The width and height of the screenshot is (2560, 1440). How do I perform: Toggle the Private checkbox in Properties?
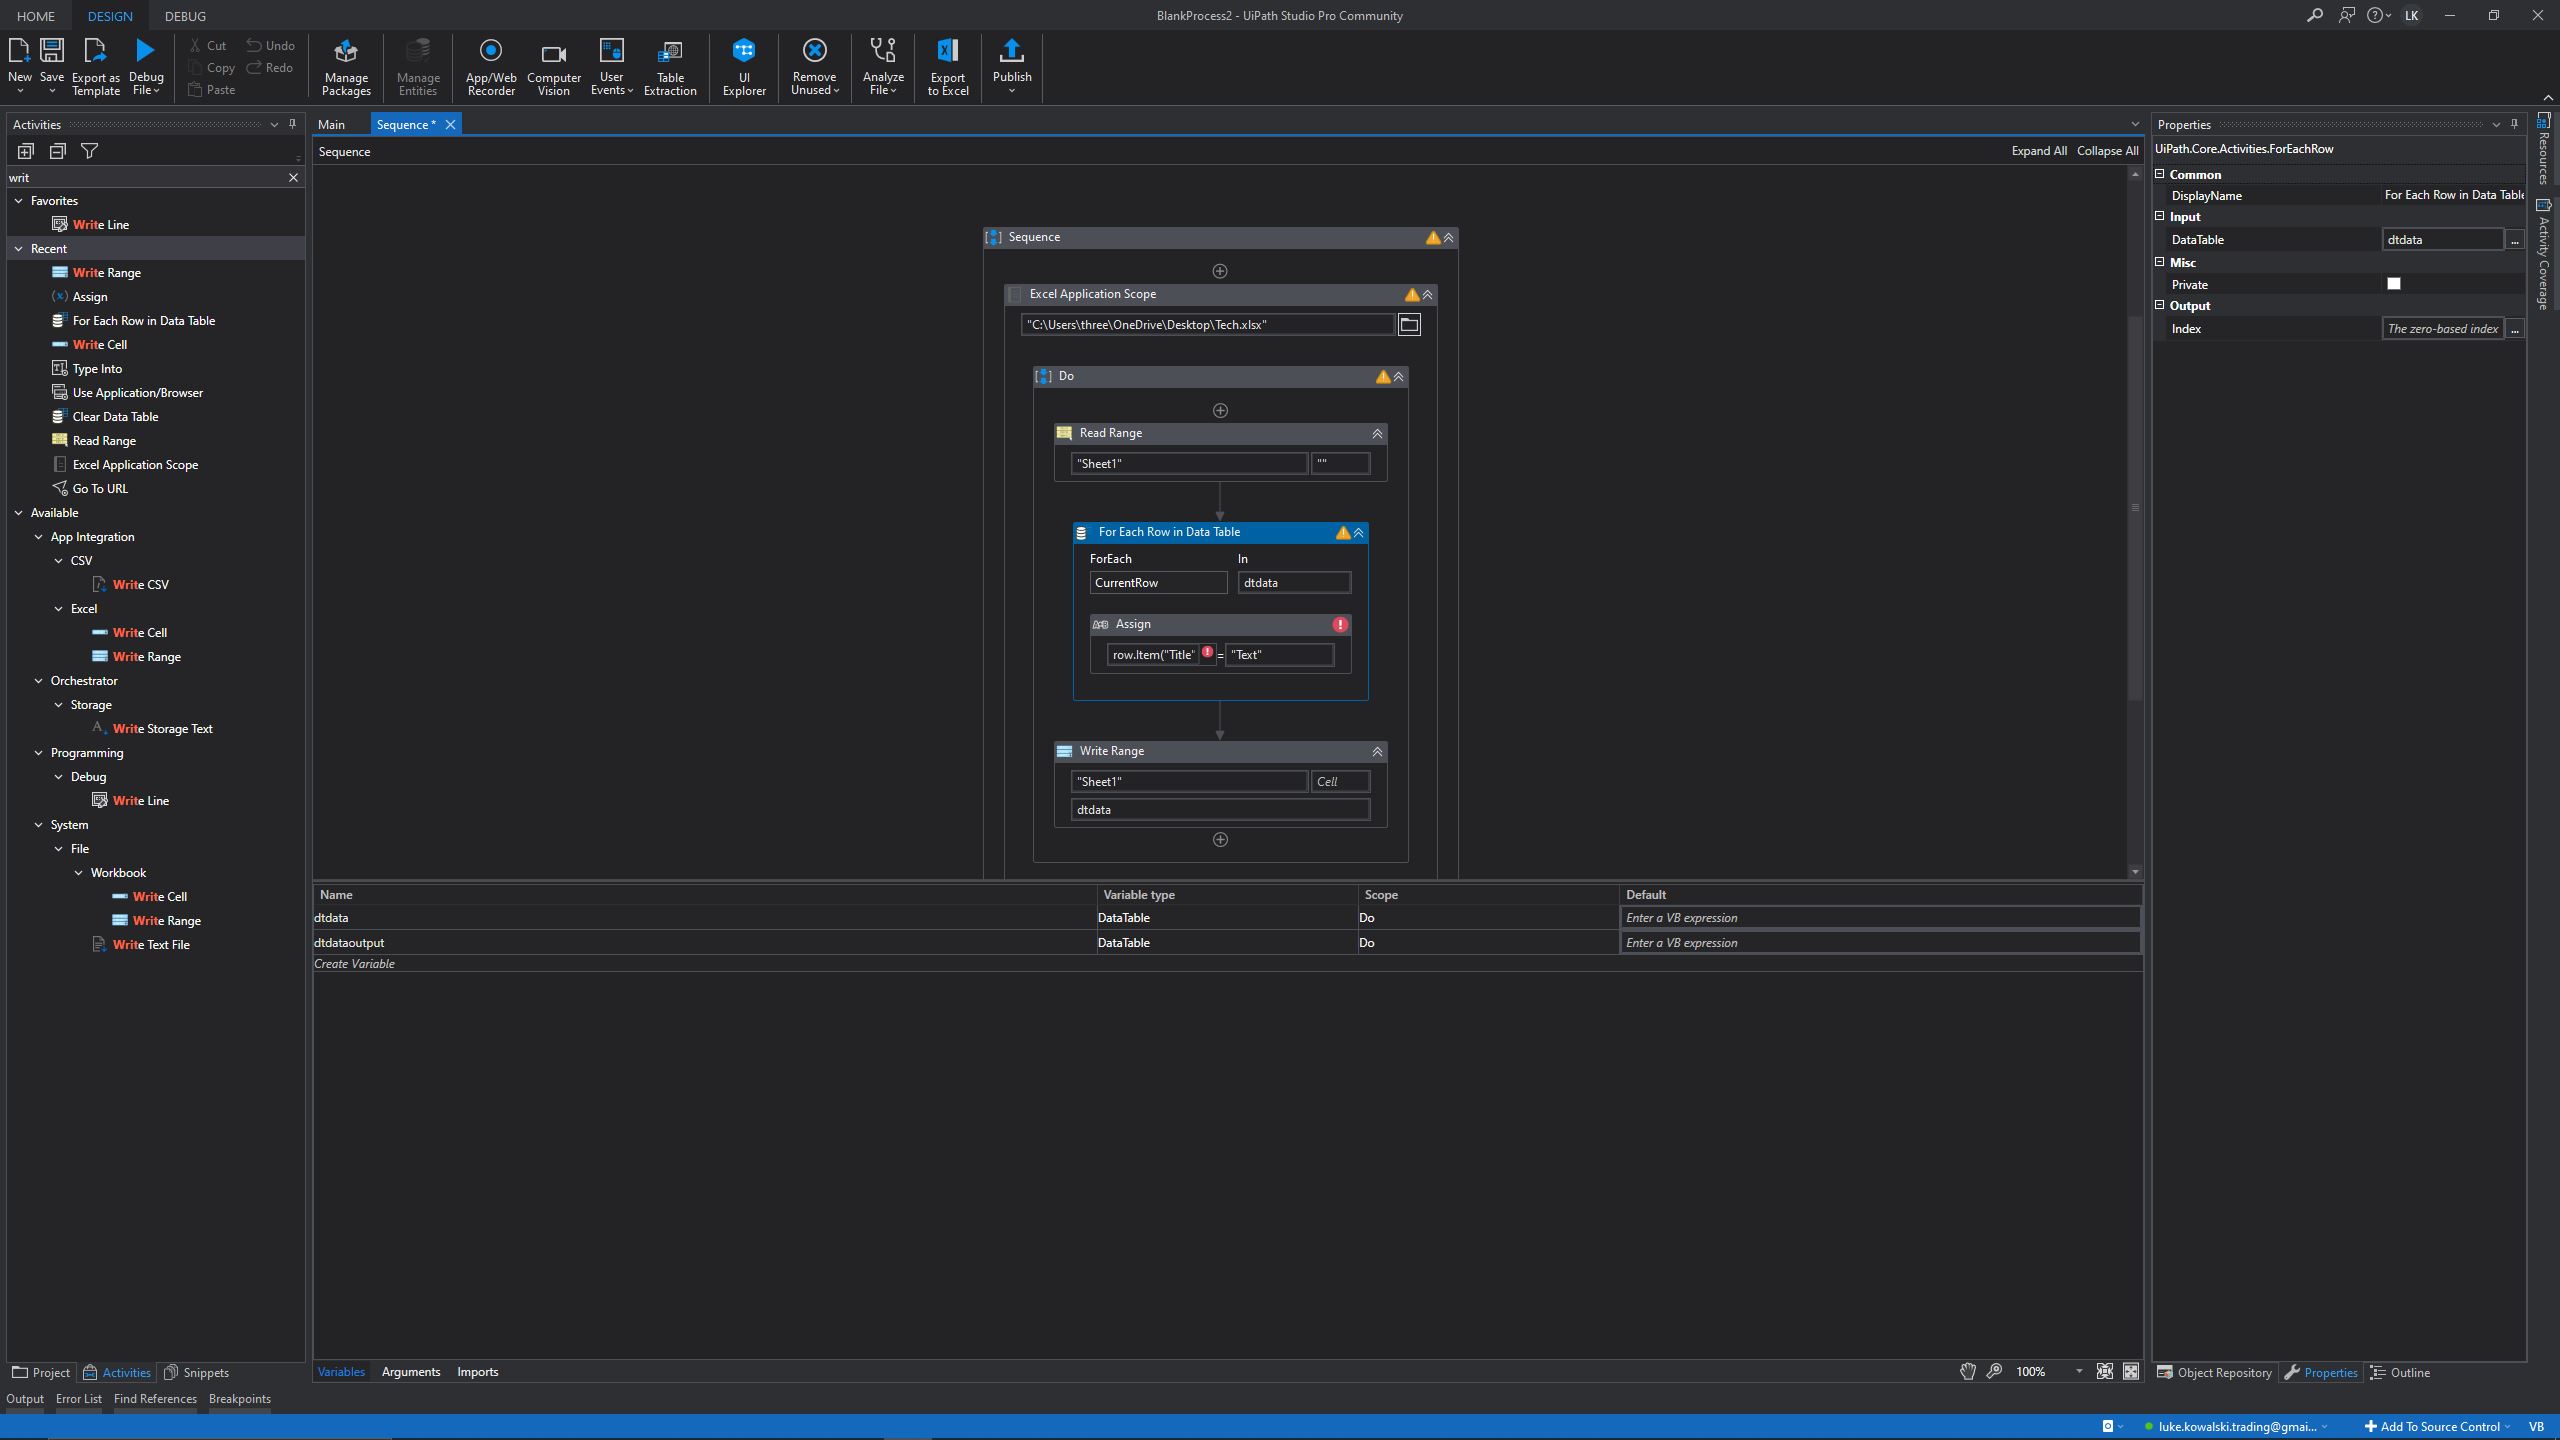[x=2393, y=284]
